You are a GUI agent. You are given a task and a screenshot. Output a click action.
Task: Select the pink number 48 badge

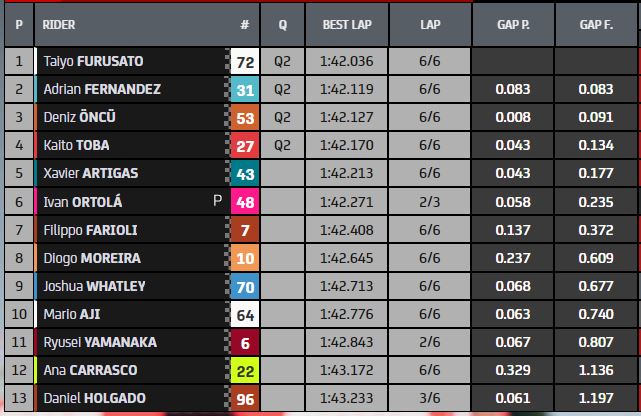(245, 201)
